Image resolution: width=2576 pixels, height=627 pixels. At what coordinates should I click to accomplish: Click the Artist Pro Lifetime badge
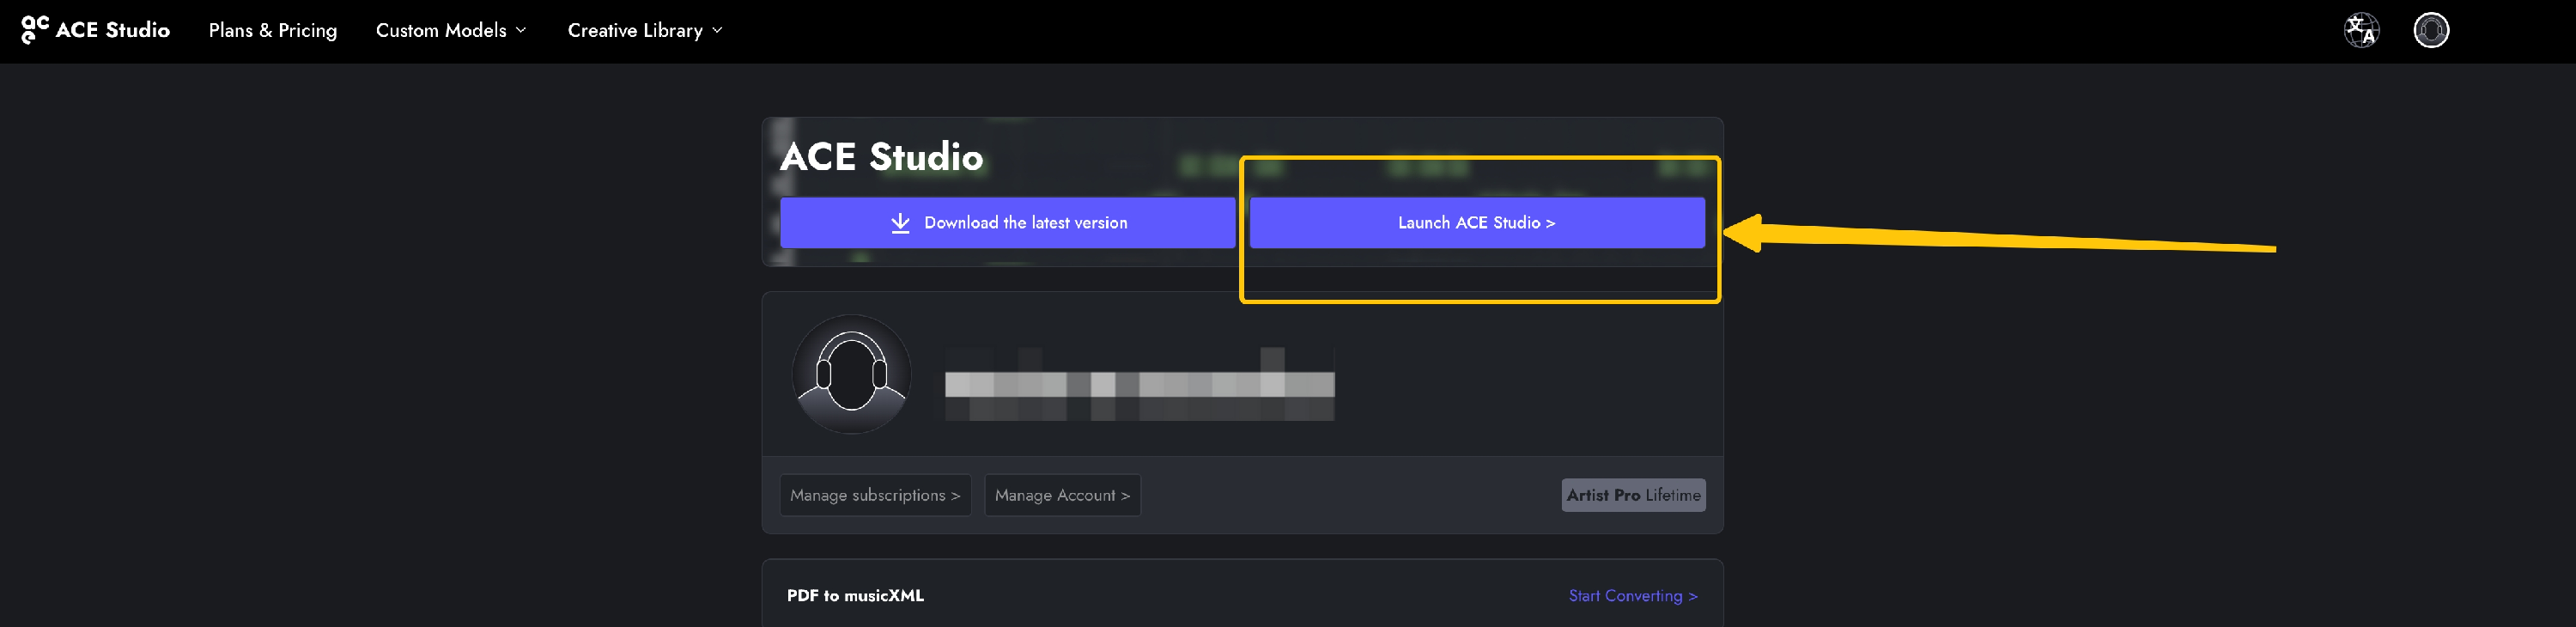[x=1633, y=495]
